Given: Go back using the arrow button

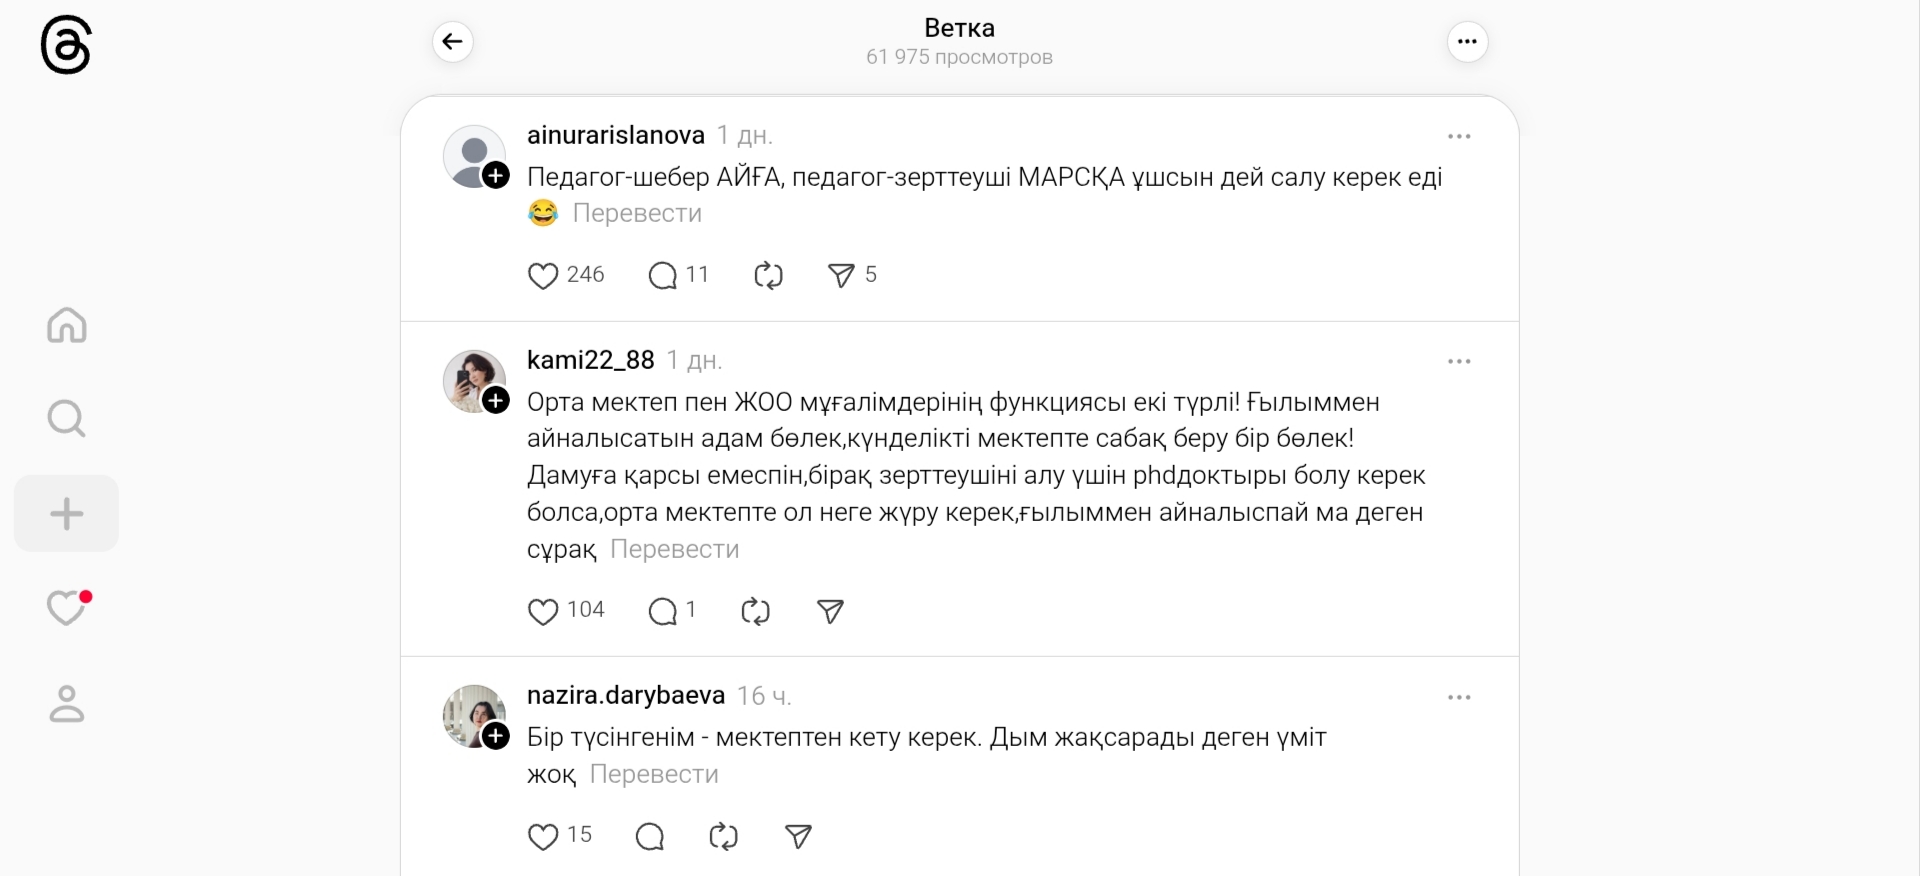Looking at the screenshot, I should coord(453,42).
